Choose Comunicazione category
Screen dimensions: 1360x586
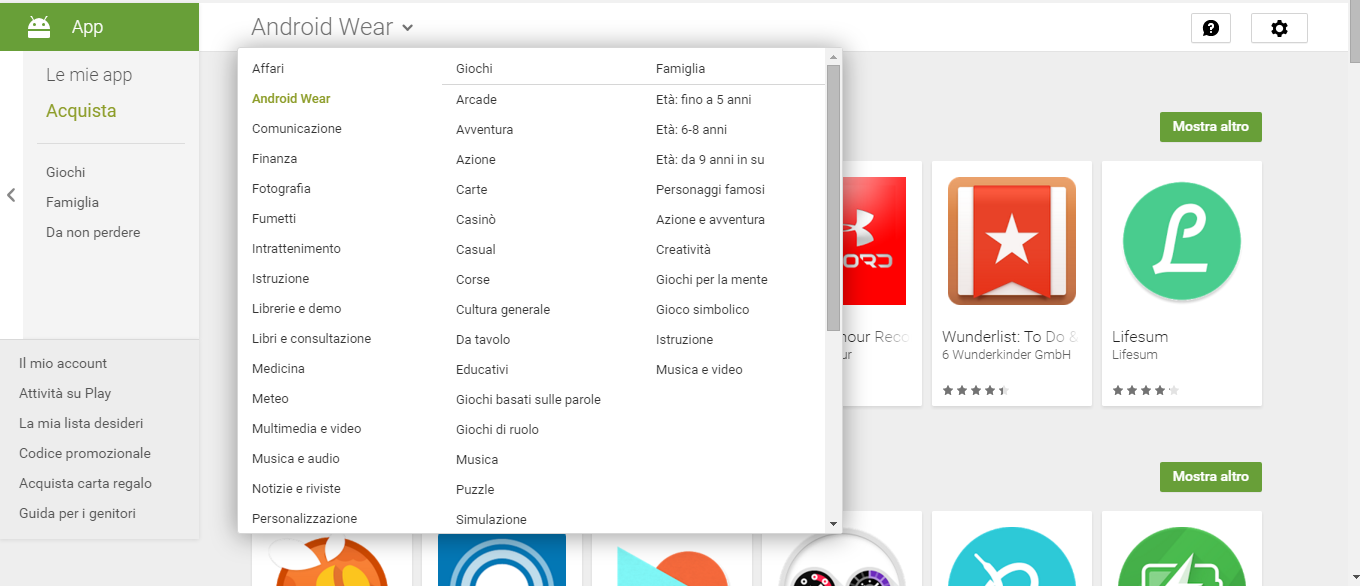pyautogui.click(x=297, y=129)
